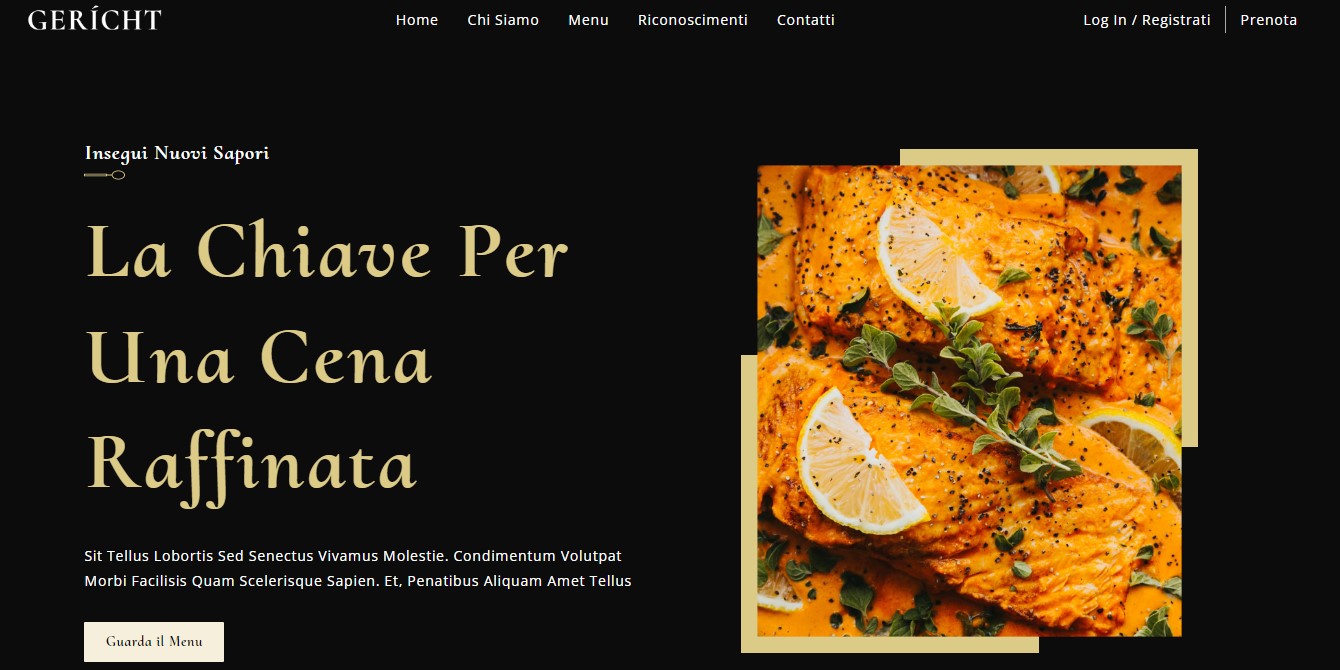Click the gold frame corner below the photo
1340x670 pixels.
point(890,645)
